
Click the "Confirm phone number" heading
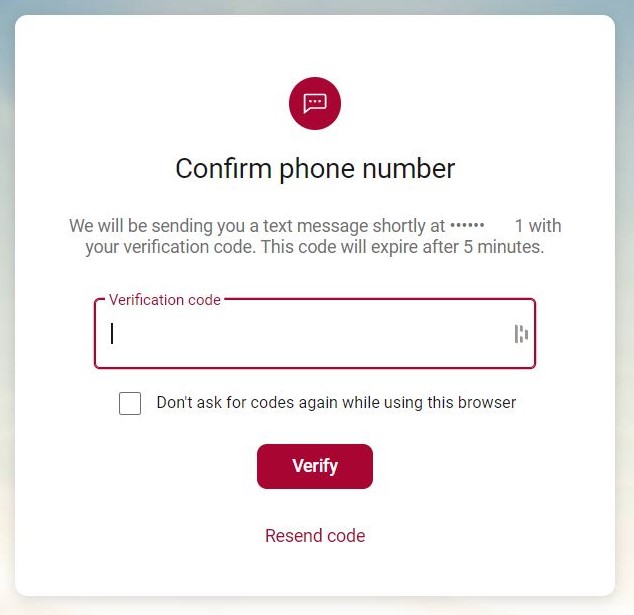pyautogui.click(x=315, y=168)
